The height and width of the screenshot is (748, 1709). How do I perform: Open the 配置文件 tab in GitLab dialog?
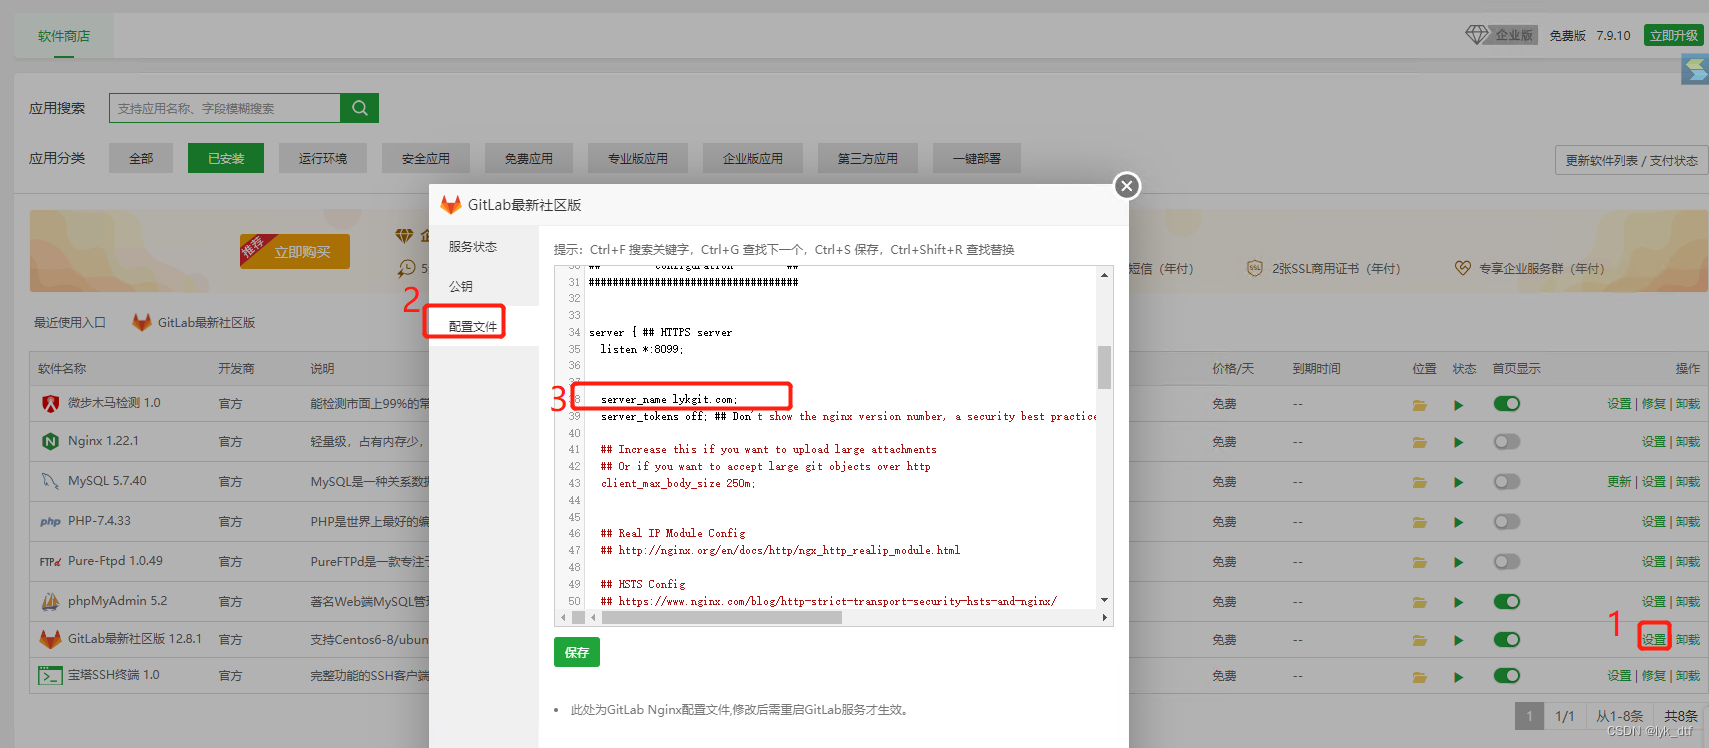tap(484, 327)
